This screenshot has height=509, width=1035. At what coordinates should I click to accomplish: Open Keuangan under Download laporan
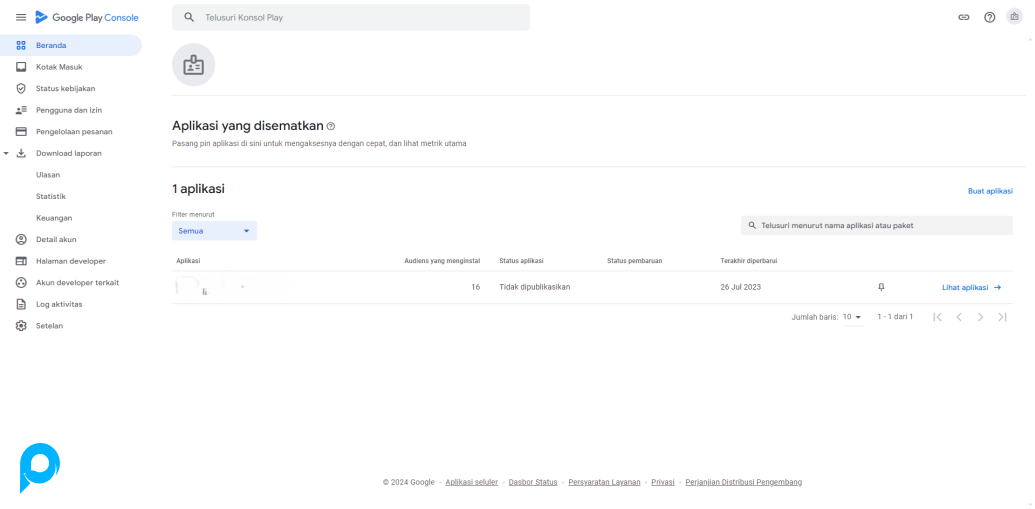point(54,218)
